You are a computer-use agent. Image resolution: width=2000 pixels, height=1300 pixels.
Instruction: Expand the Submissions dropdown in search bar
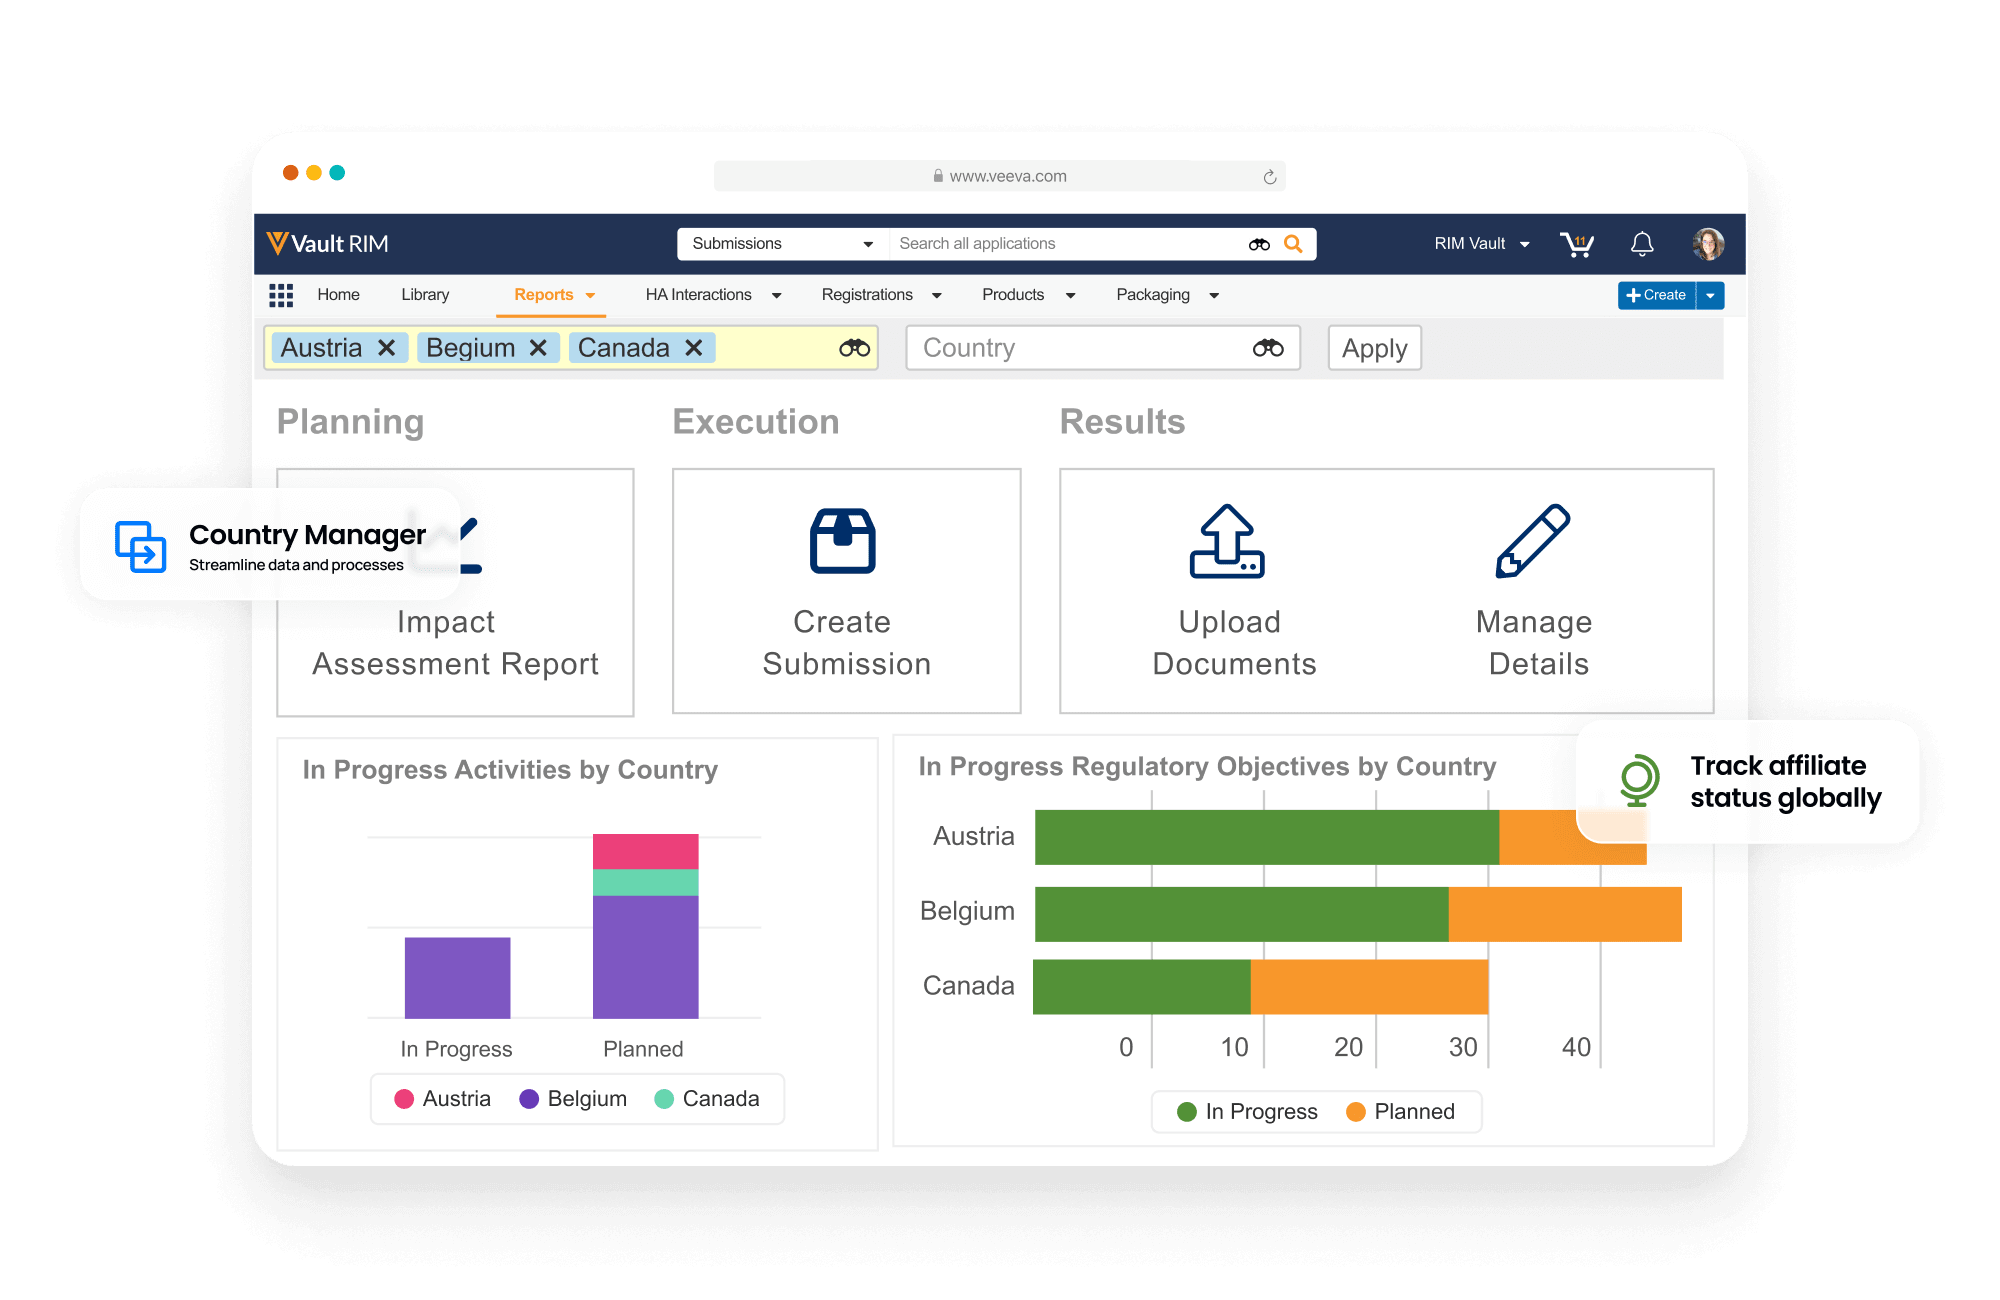(x=869, y=243)
